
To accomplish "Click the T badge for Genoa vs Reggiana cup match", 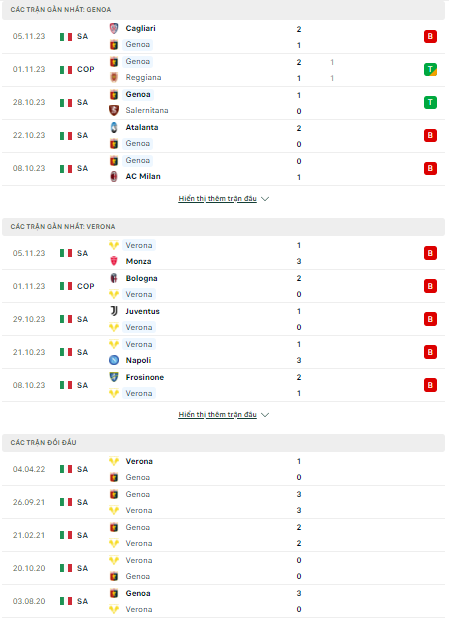I will pyautogui.click(x=430, y=70).
